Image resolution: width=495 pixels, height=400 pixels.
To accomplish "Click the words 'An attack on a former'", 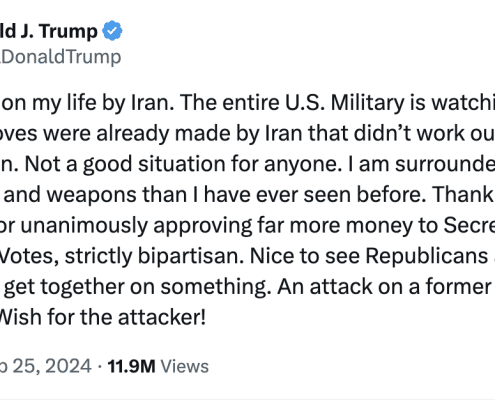I will (384, 287).
